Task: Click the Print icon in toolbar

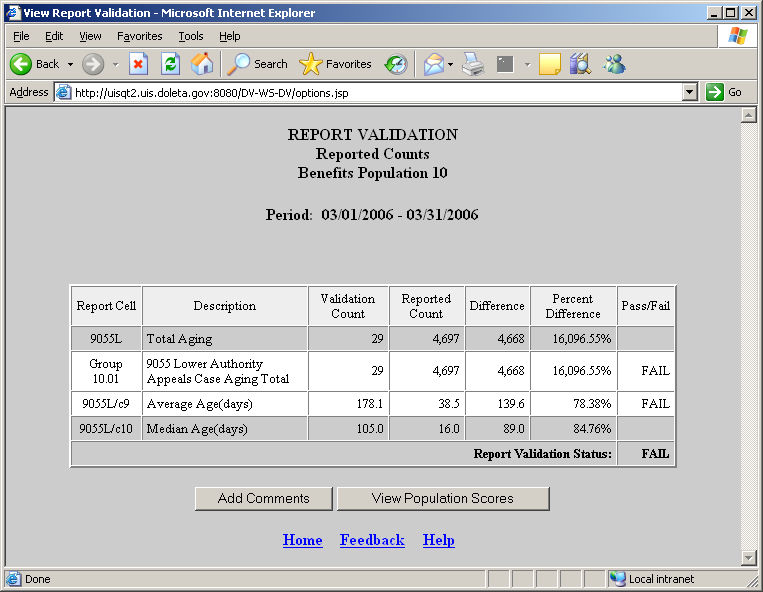Action: tap(473, 64)
